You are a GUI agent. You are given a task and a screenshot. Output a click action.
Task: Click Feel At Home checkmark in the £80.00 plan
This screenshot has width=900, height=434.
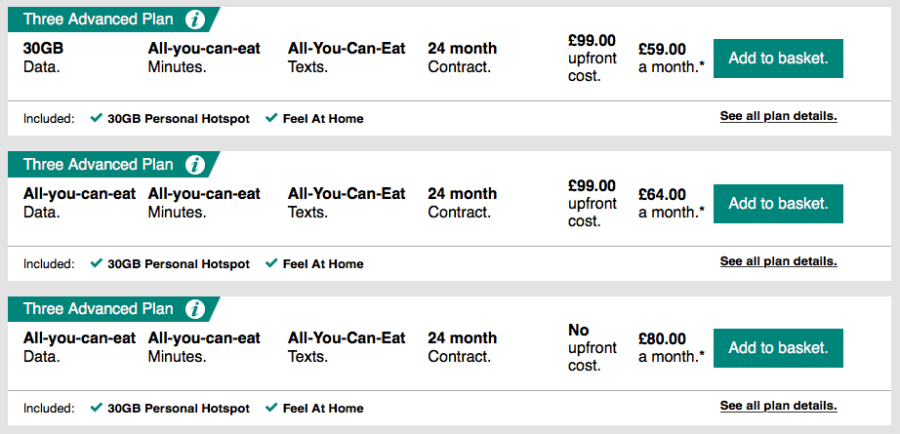[x=271, y=408]
